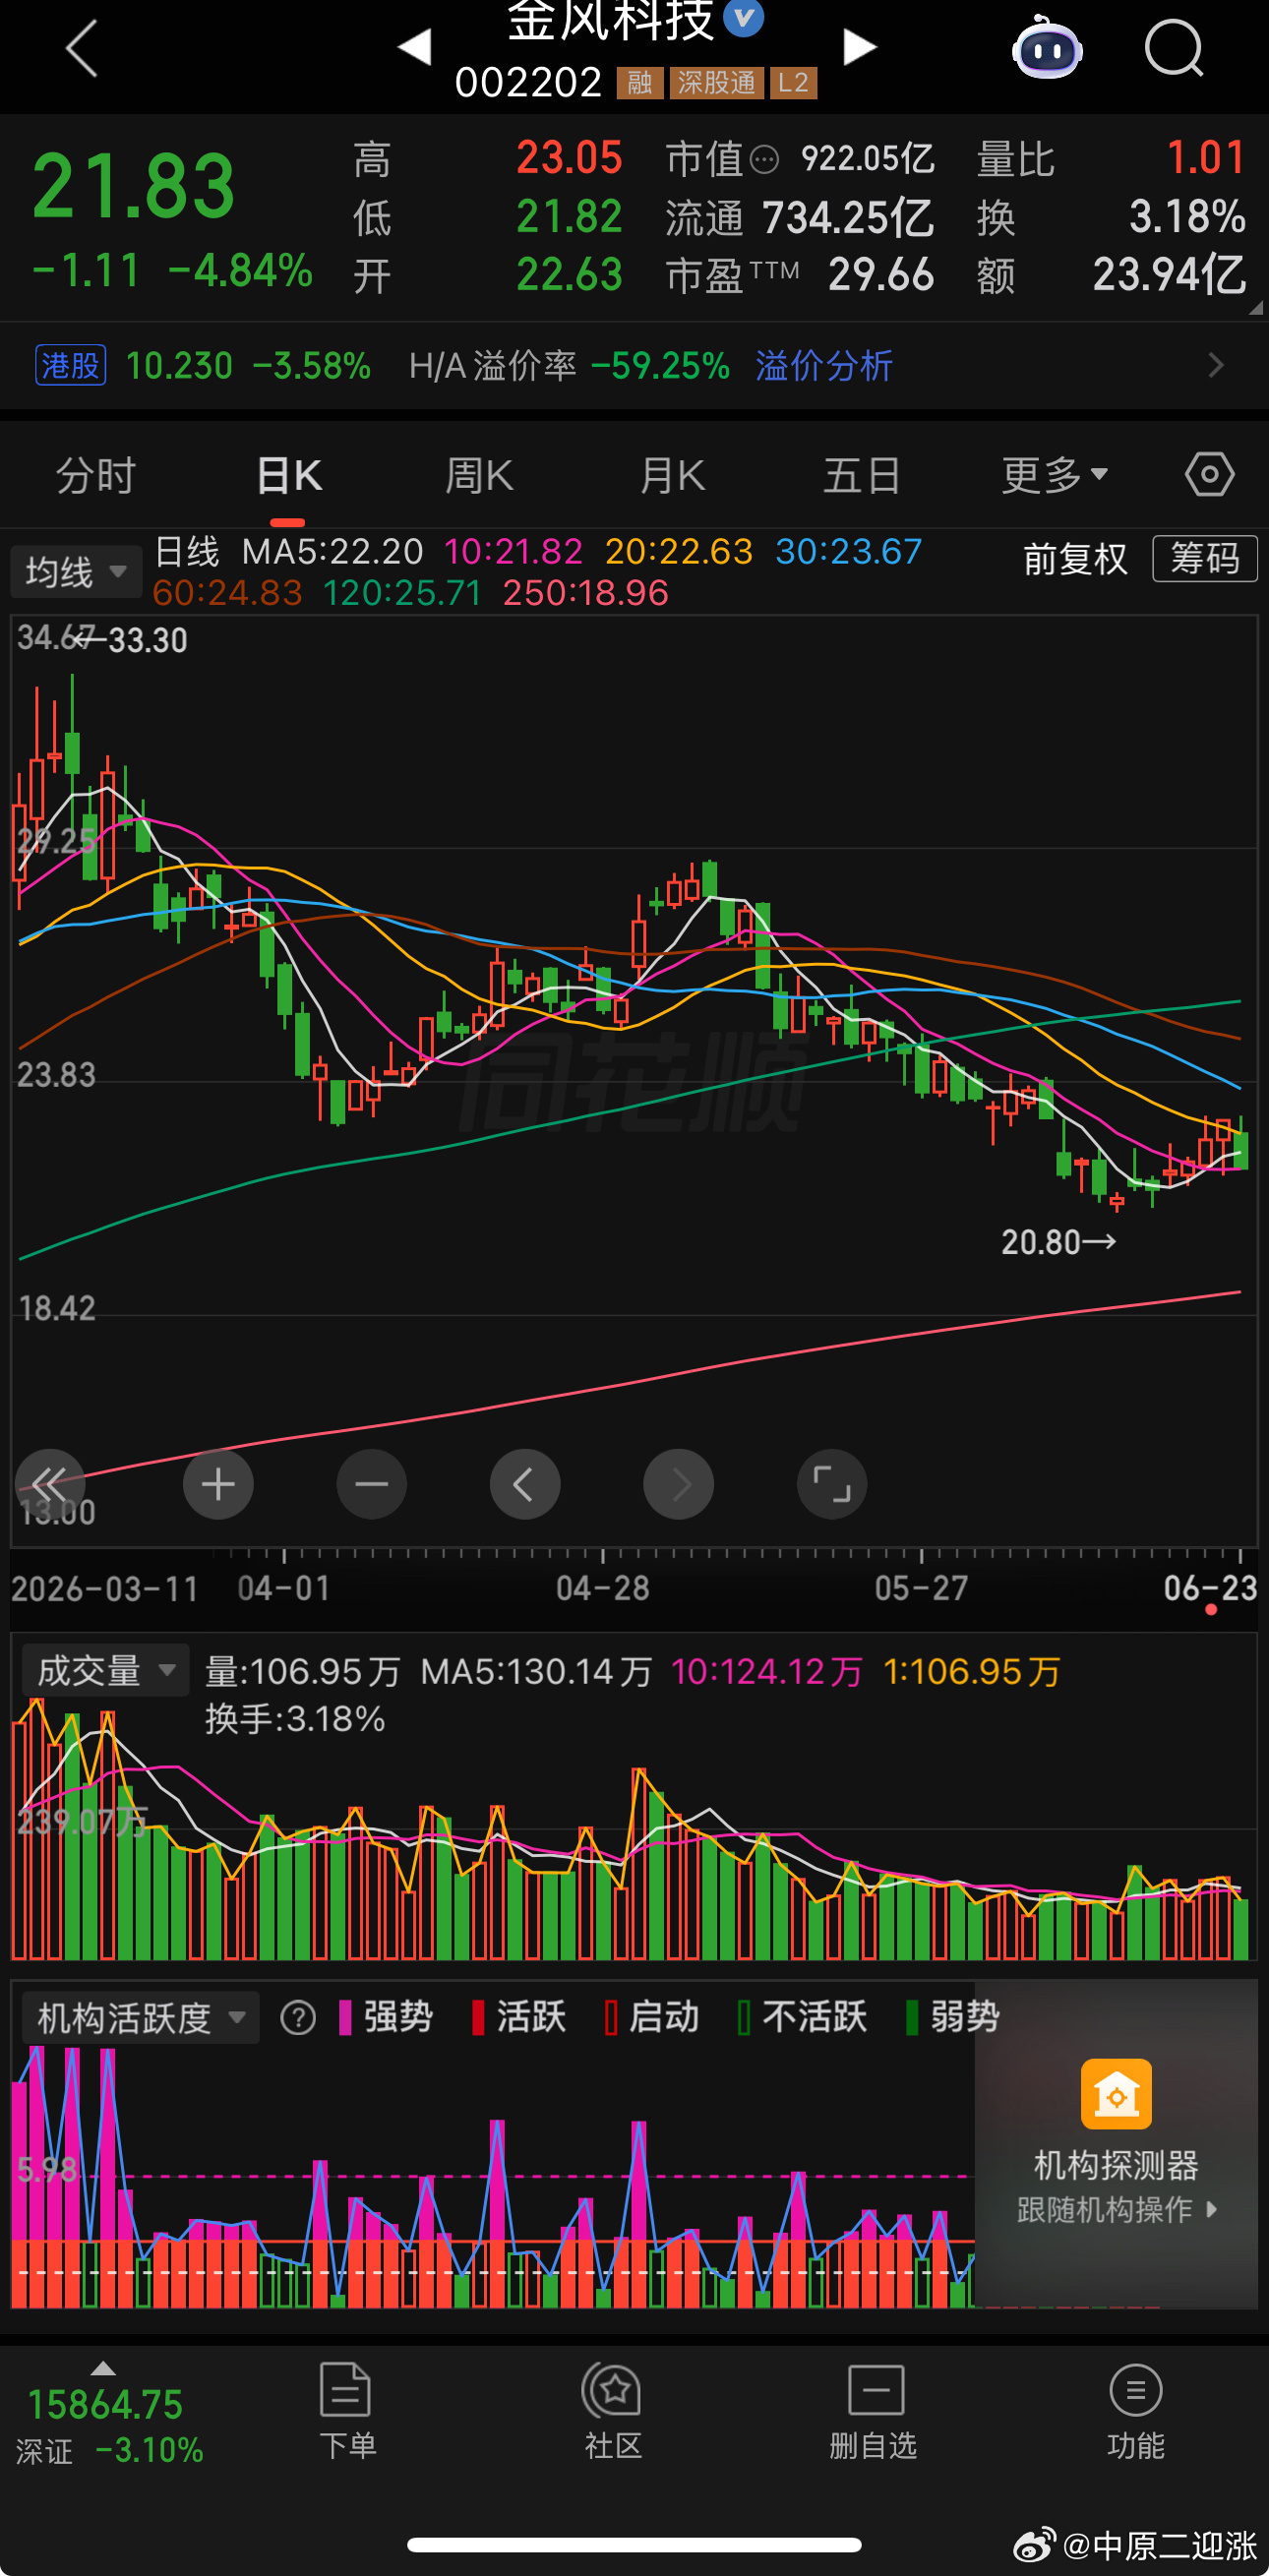
Task: Open the robot AI assistant icon
Action: [x=1047, y=48]
